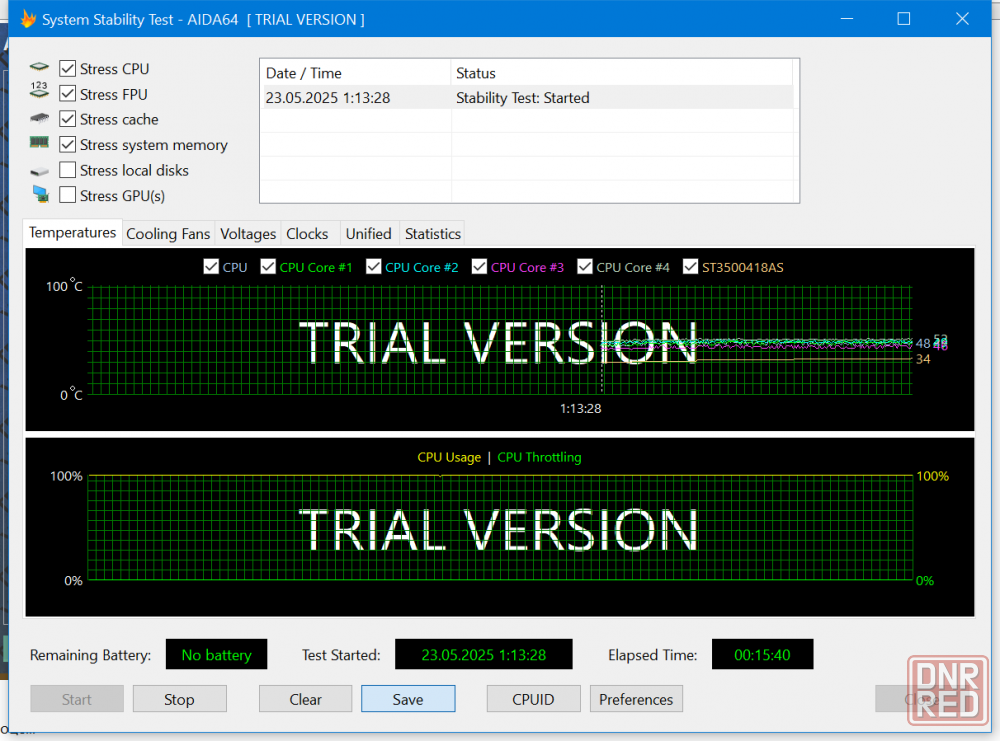Click the cache chip icon beside Stress cache
The image size is (1000, 741).
[39, 119]
